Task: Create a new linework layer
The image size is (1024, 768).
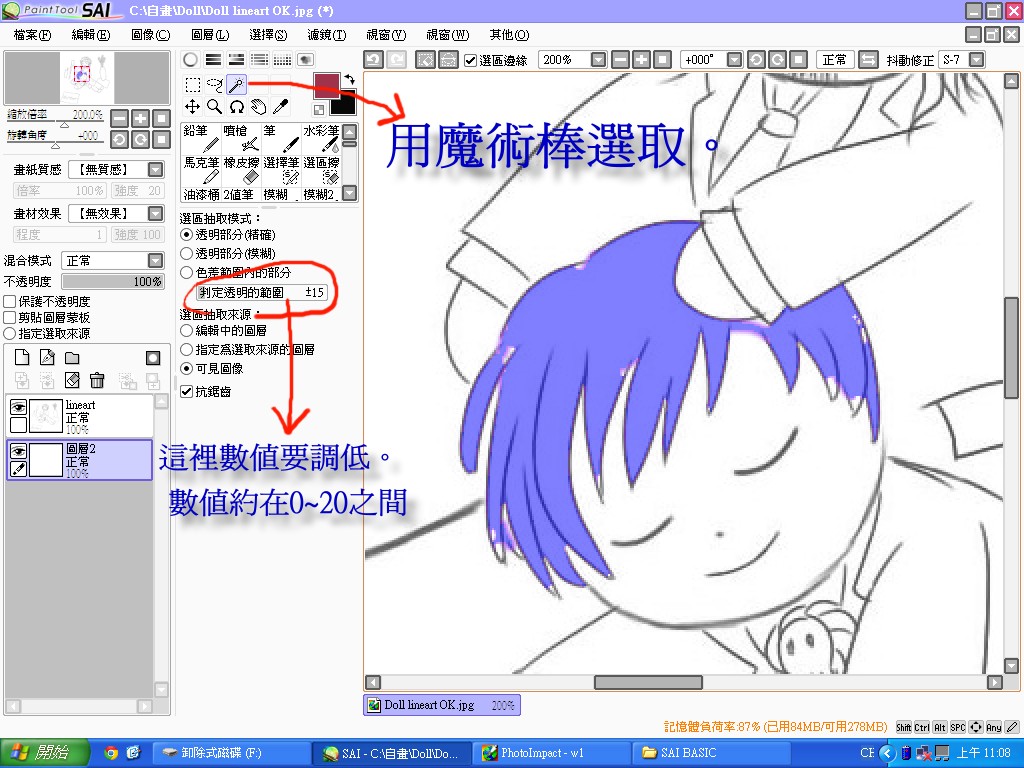Action: click(47, 357)
